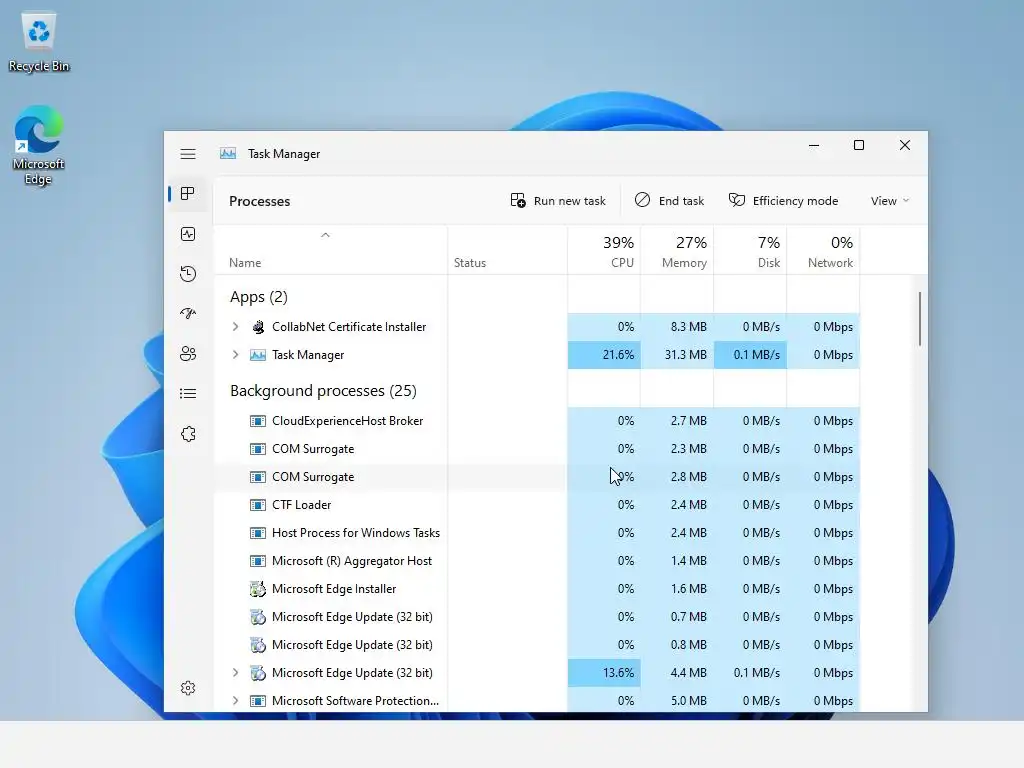This screenshot has height=768, width=1024.
Task: Open the Services puzzle-piece icon
Action: click(x=188, y=434)
